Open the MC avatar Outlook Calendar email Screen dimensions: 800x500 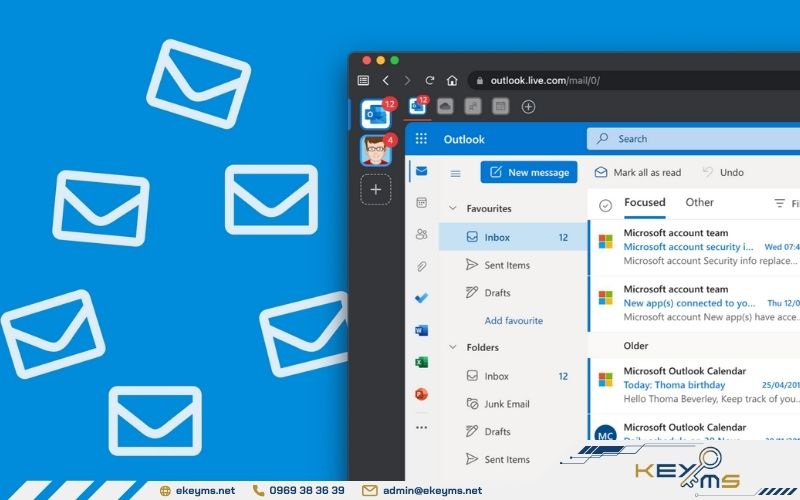694,428
